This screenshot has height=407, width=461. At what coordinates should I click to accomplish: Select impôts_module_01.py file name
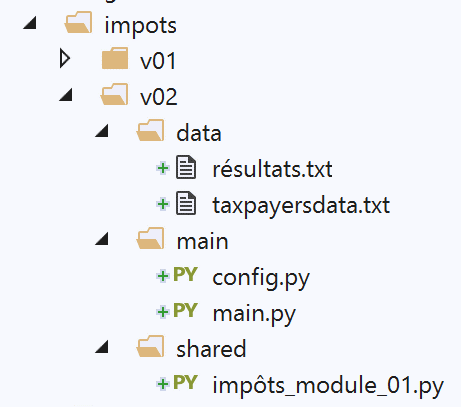pyautogui.click(x=328, y=386)
